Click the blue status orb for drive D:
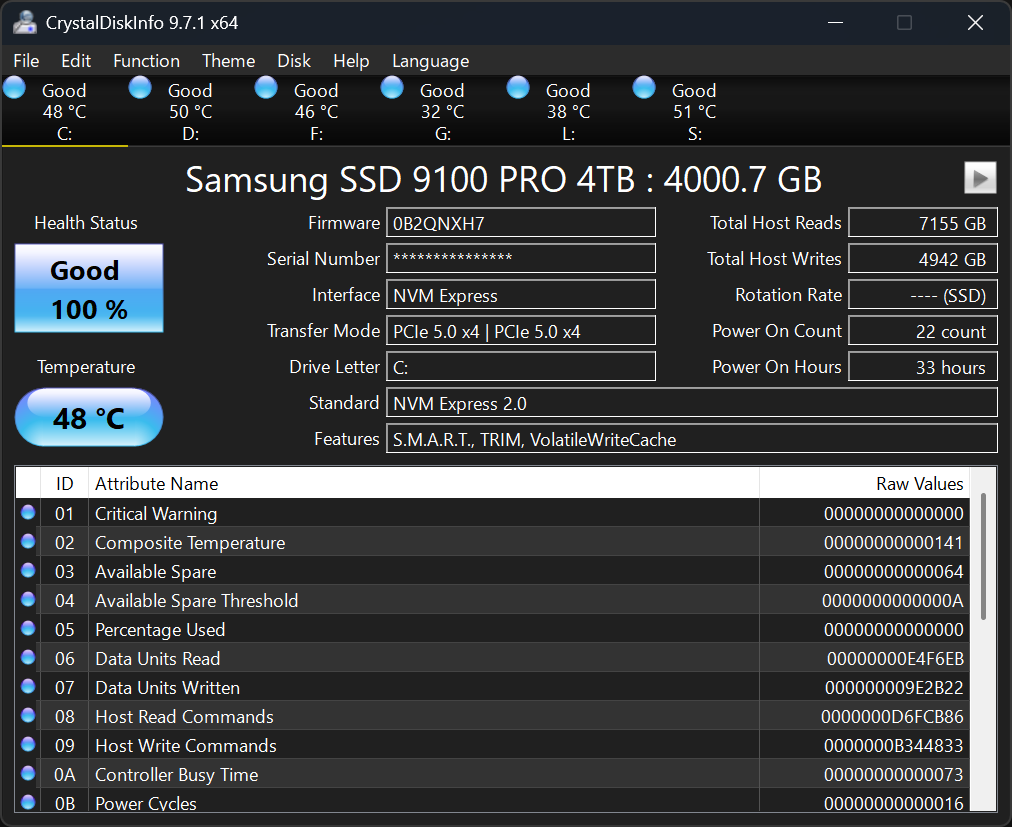Screen dimensions: 1012x827 (140, 88)
